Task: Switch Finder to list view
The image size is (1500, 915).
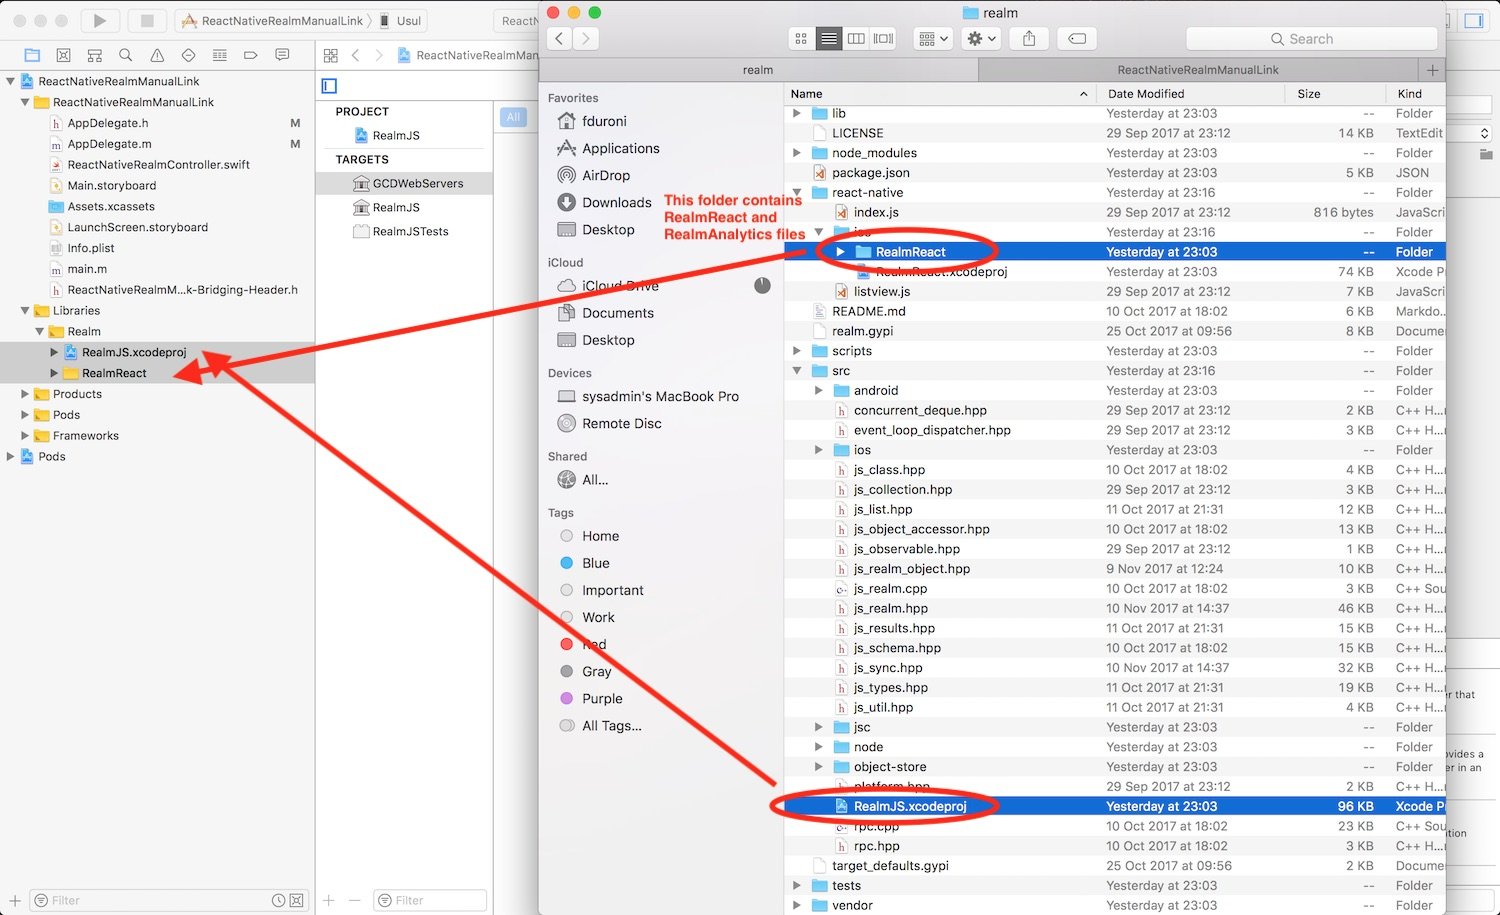Action: coord(829,38)
